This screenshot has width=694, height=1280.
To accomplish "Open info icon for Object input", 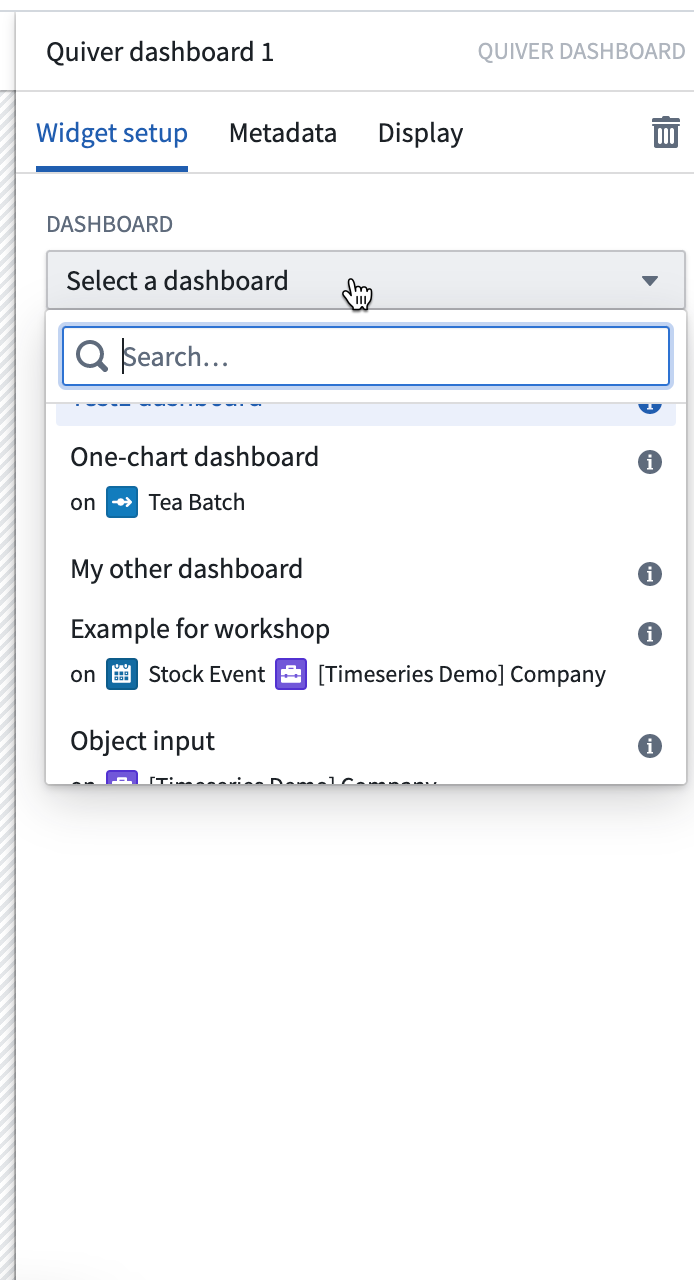I will (650, 746).
